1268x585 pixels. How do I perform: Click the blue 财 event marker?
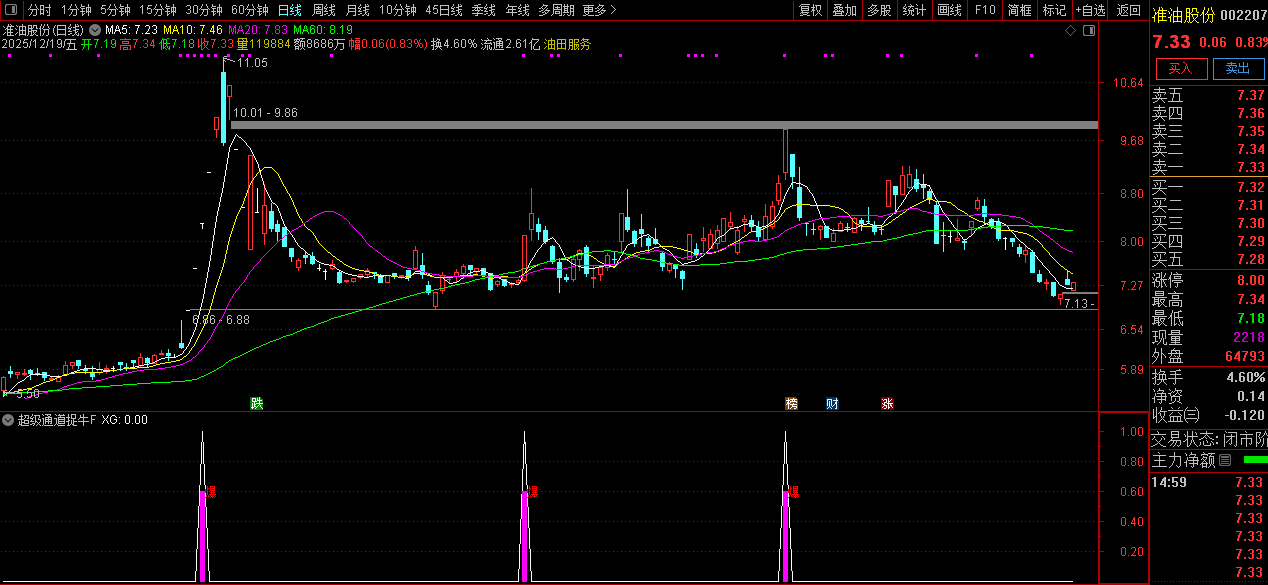pos(832,404)
